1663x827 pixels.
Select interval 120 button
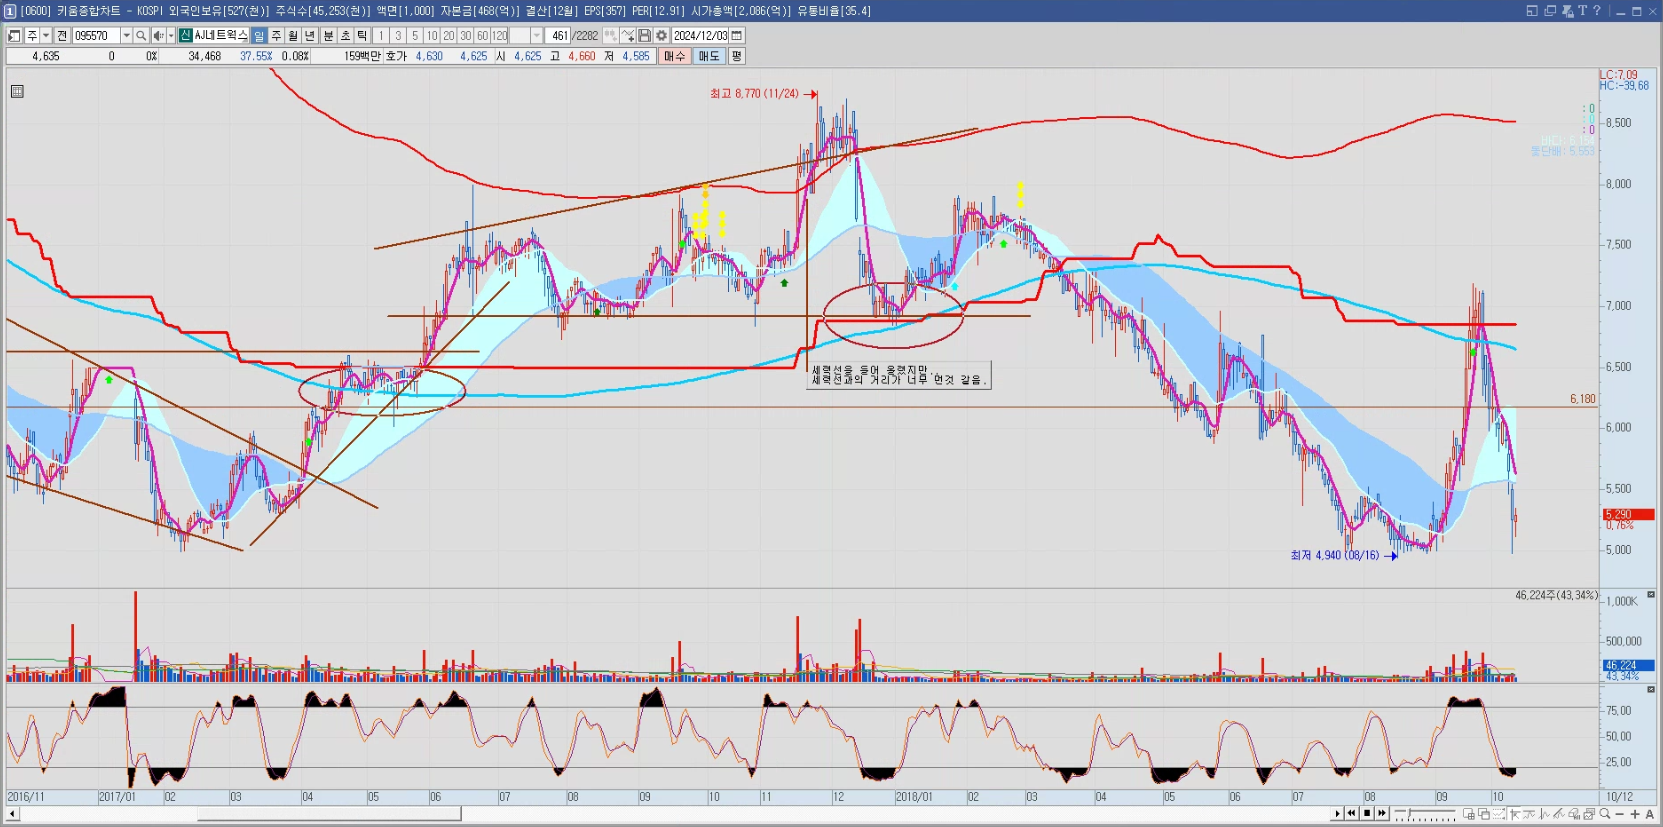[499, 35]
